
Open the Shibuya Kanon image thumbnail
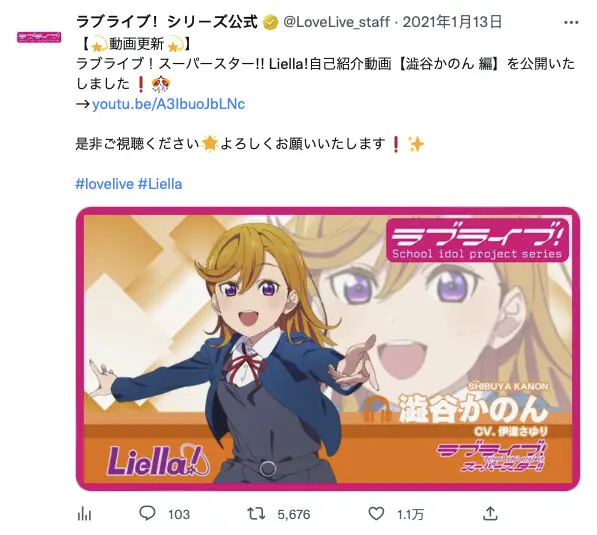(328, 349)
